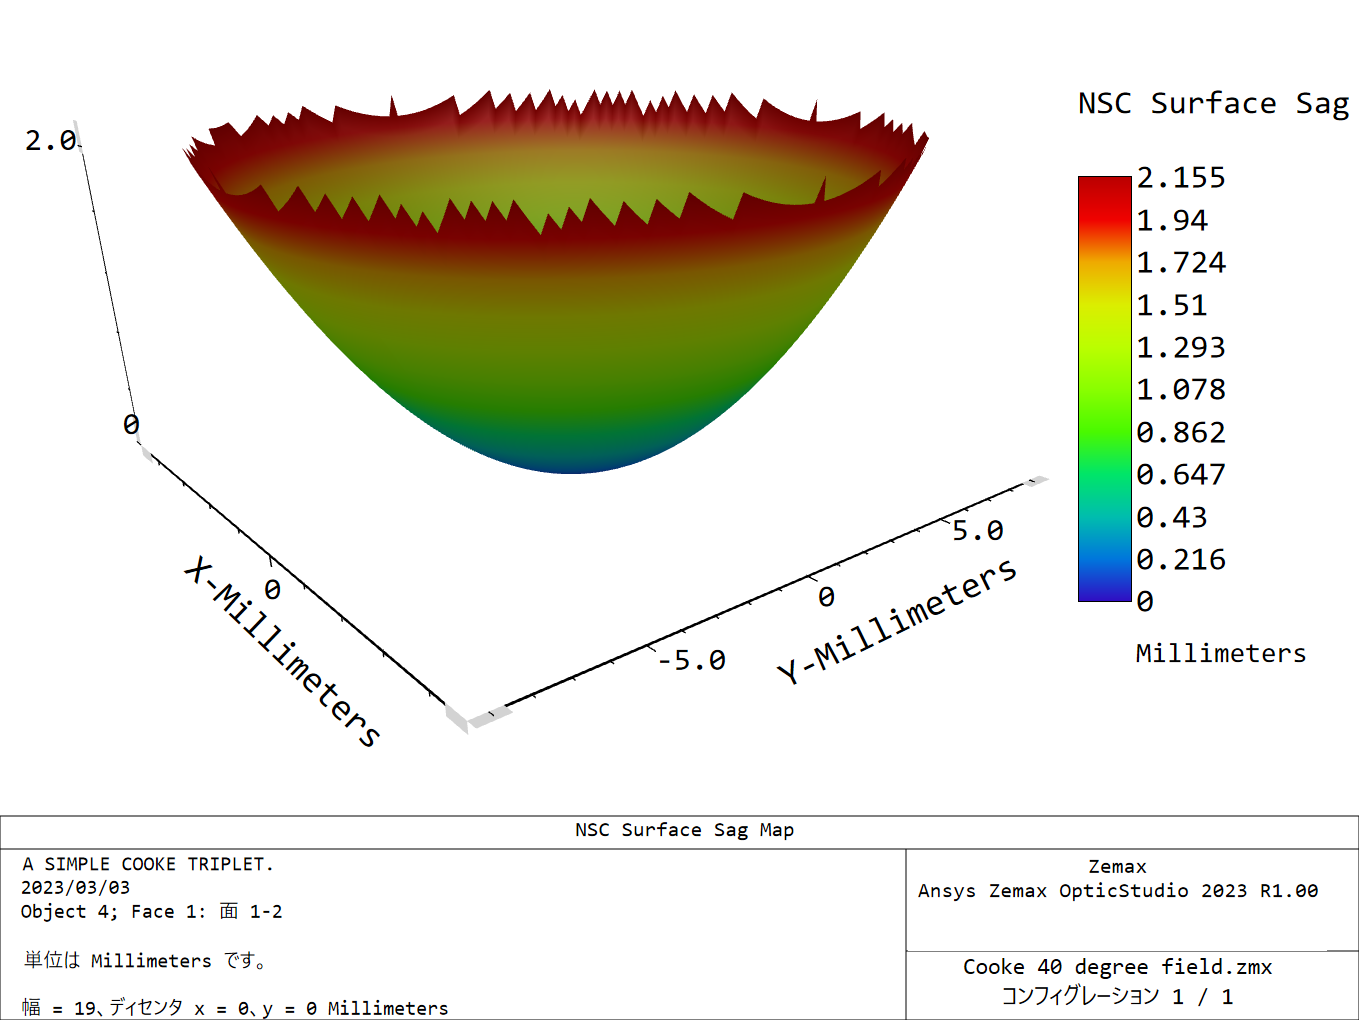The height and width of the screenshot is (1020, 1359).
Task: Pick the 1.51 legend value
Action: click(x=1172, y=305)
